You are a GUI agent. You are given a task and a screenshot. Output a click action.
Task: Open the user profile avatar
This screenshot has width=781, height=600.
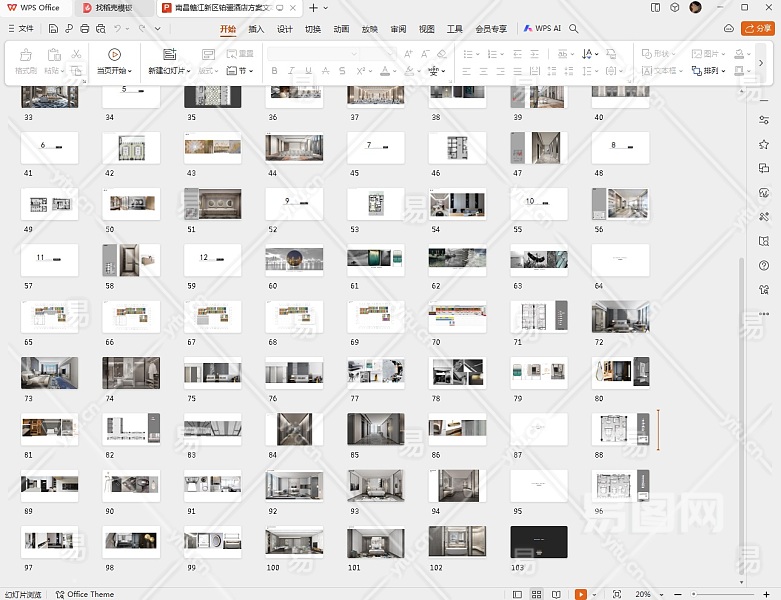(x=696, y=7)
